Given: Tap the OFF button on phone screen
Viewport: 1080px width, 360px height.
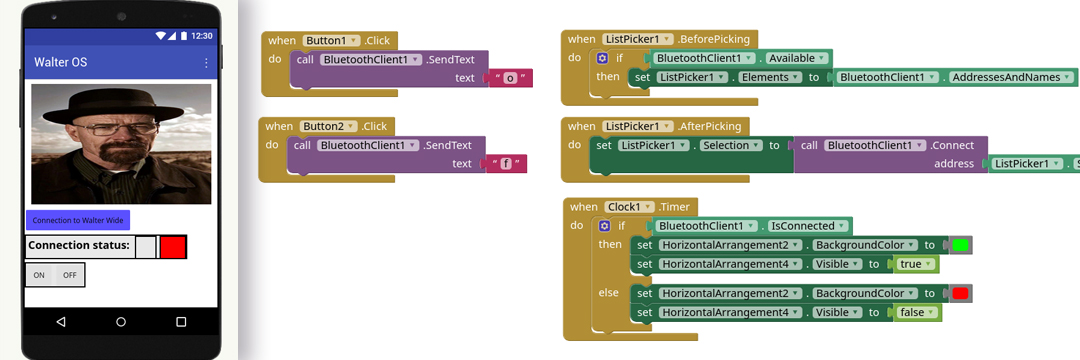Looking at the screenshot, I should coord(70,275).
